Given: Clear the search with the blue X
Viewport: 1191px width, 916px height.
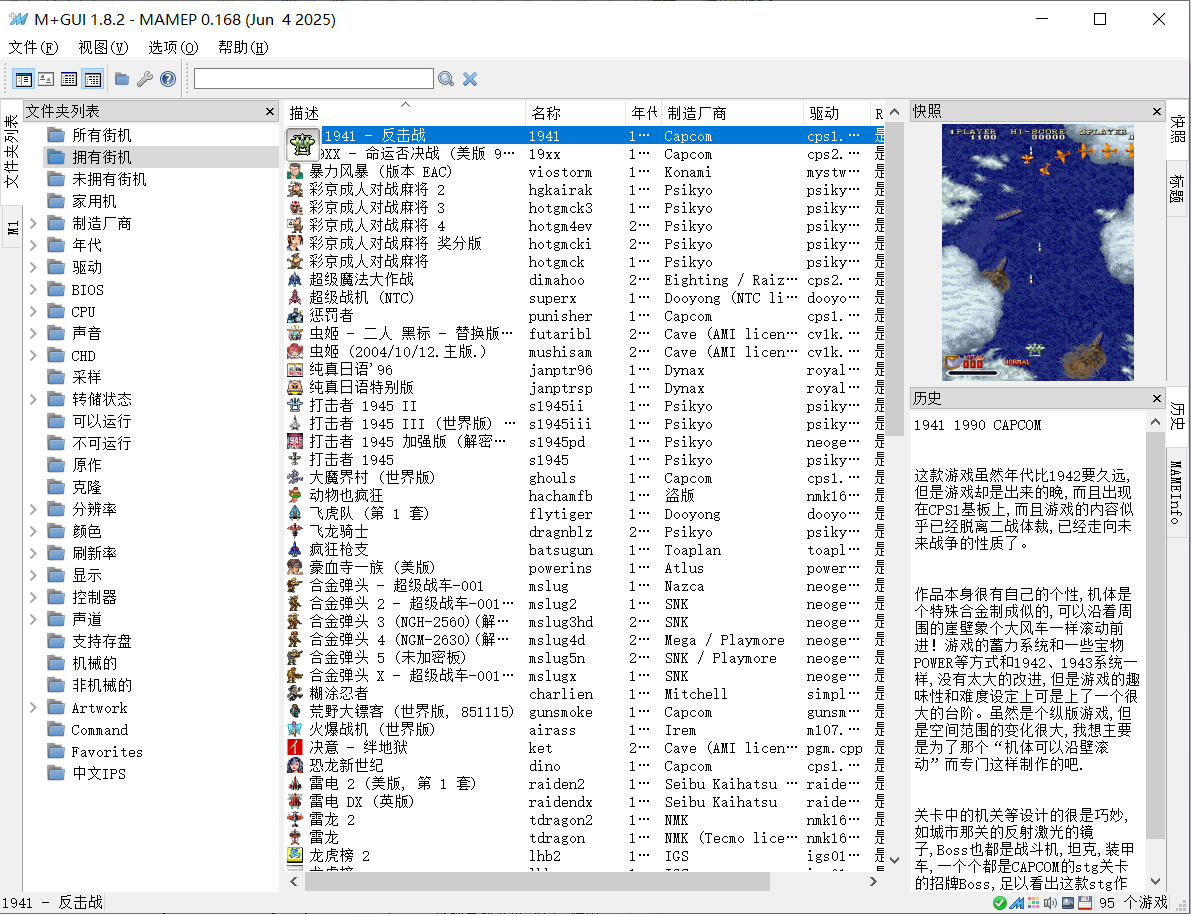Looking at the screenshot, I should pos(470,78).
